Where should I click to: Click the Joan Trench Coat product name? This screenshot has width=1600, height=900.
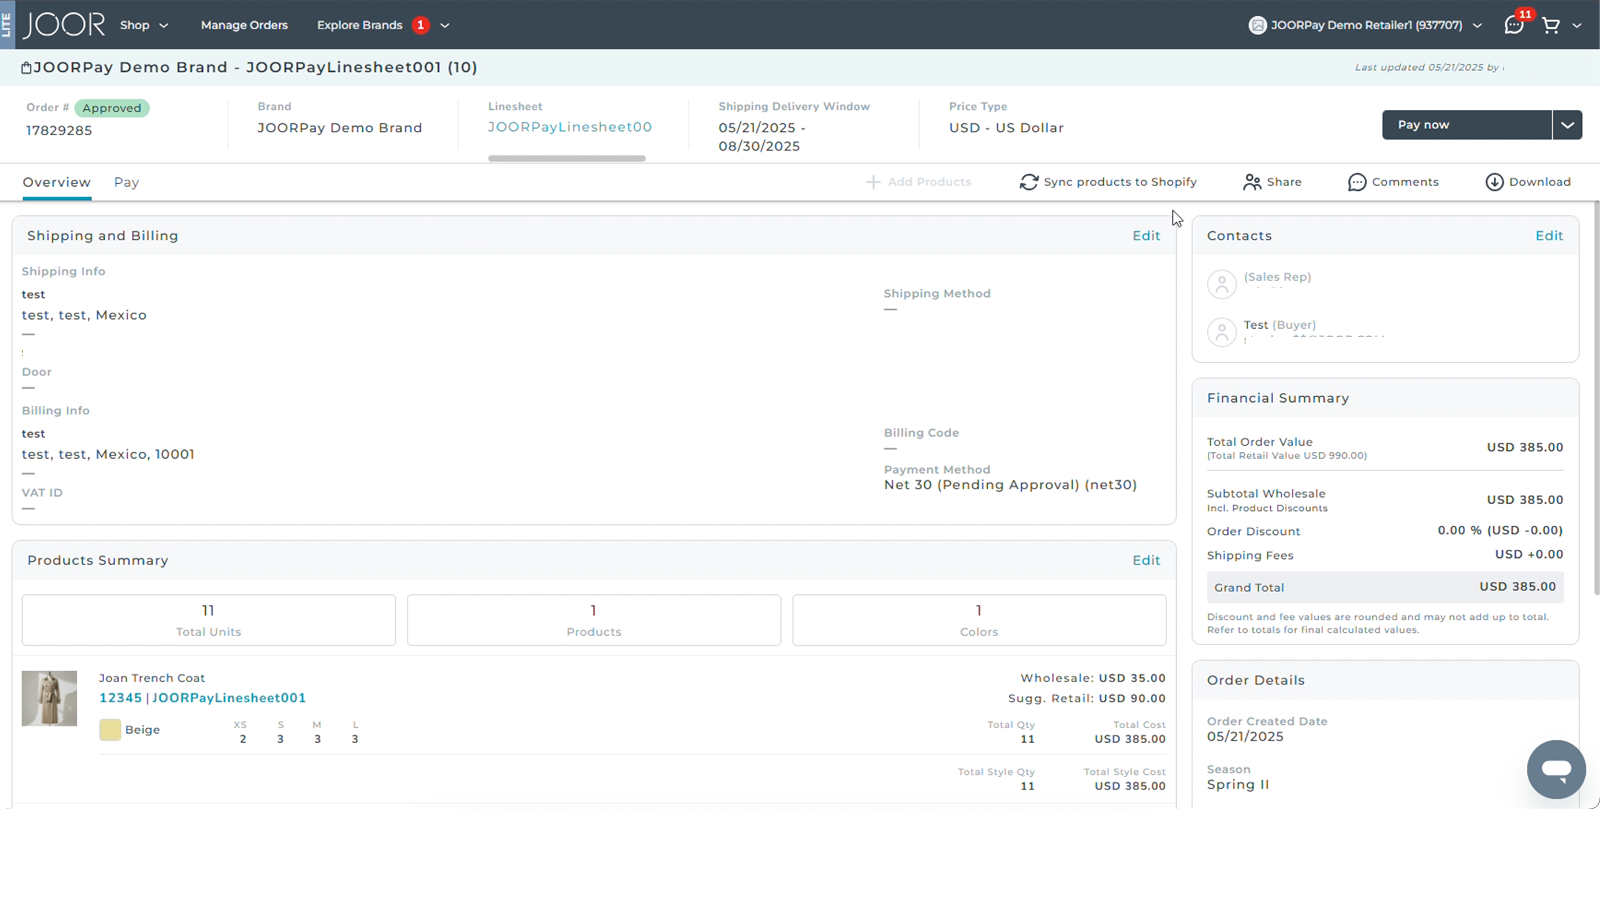pyautogui.click(x=152, y=678)
